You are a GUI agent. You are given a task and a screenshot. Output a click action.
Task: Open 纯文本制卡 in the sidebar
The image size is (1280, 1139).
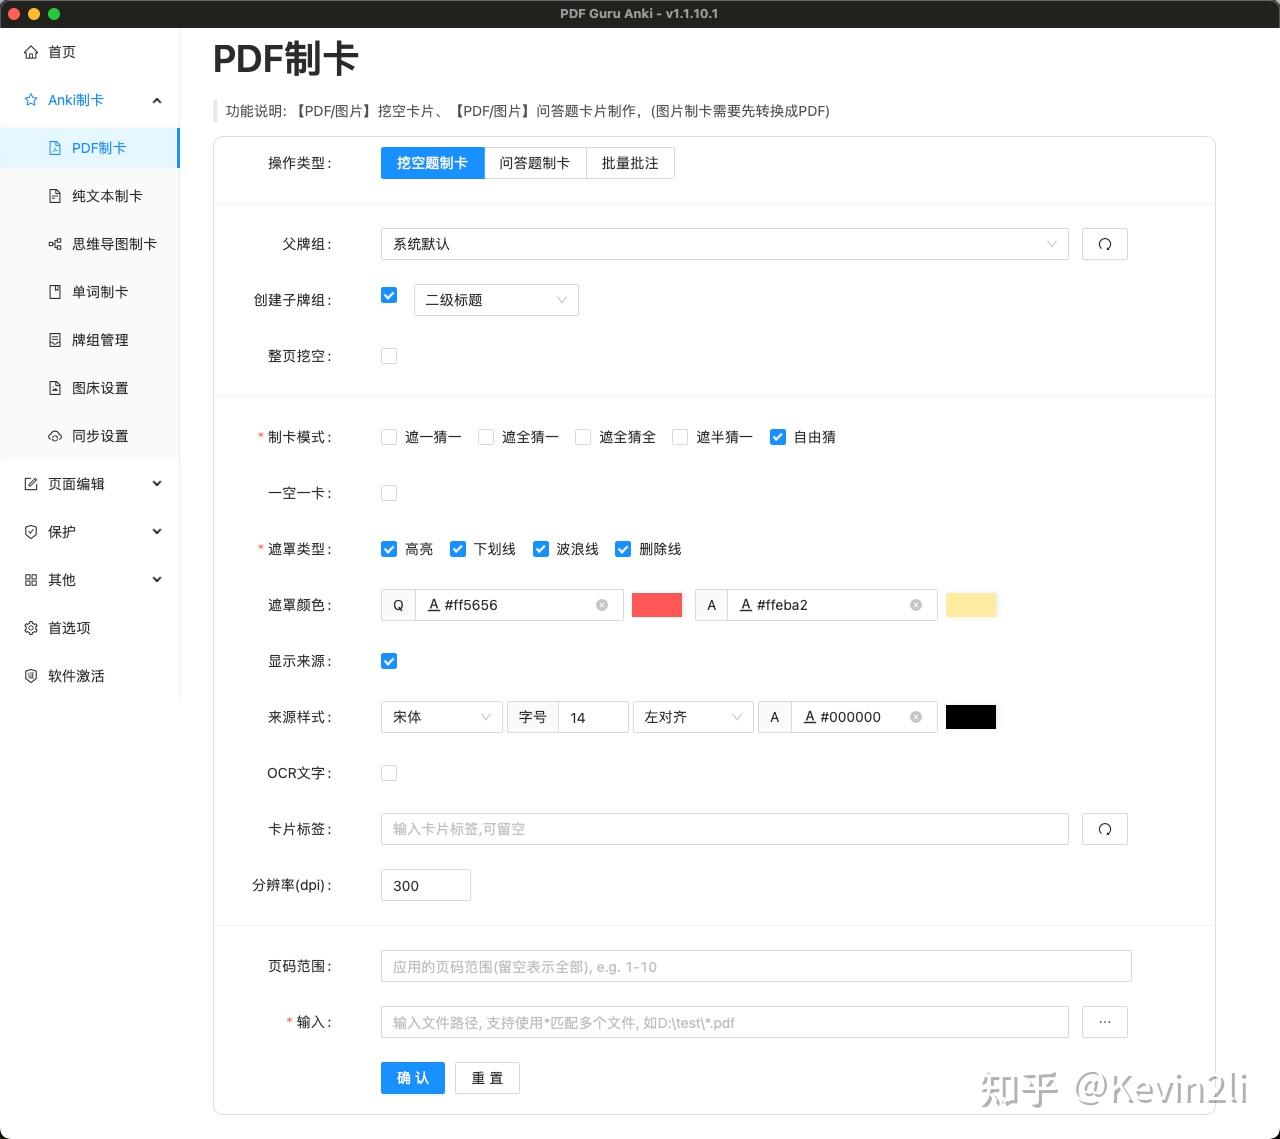(x=90, y=196)
